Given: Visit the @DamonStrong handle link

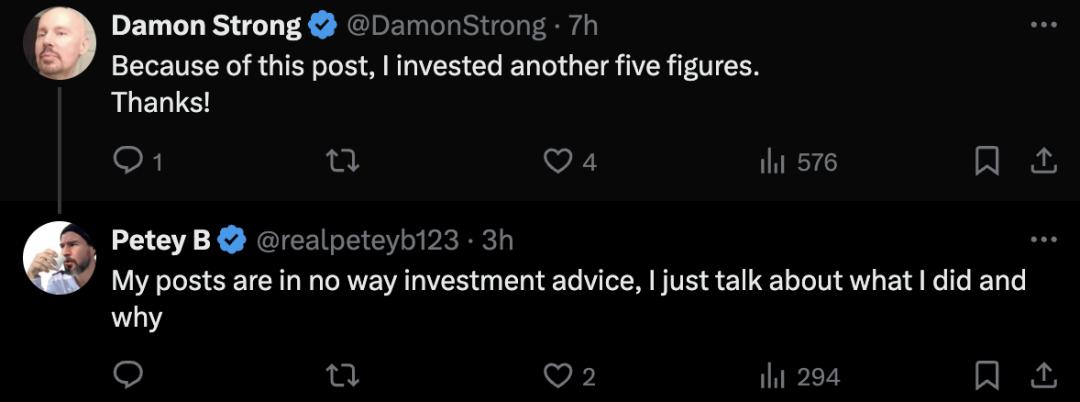Looking at the screenshot, I should pos(446,26).
